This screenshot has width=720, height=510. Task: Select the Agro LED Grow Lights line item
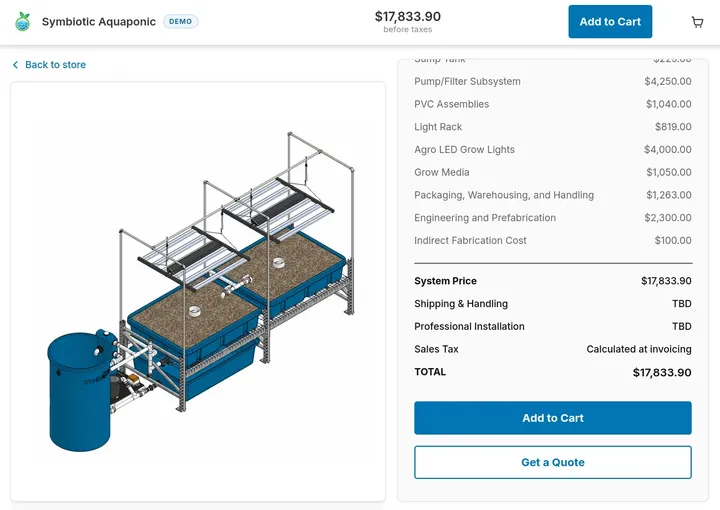pyautogui.click(x=552, y=150)
